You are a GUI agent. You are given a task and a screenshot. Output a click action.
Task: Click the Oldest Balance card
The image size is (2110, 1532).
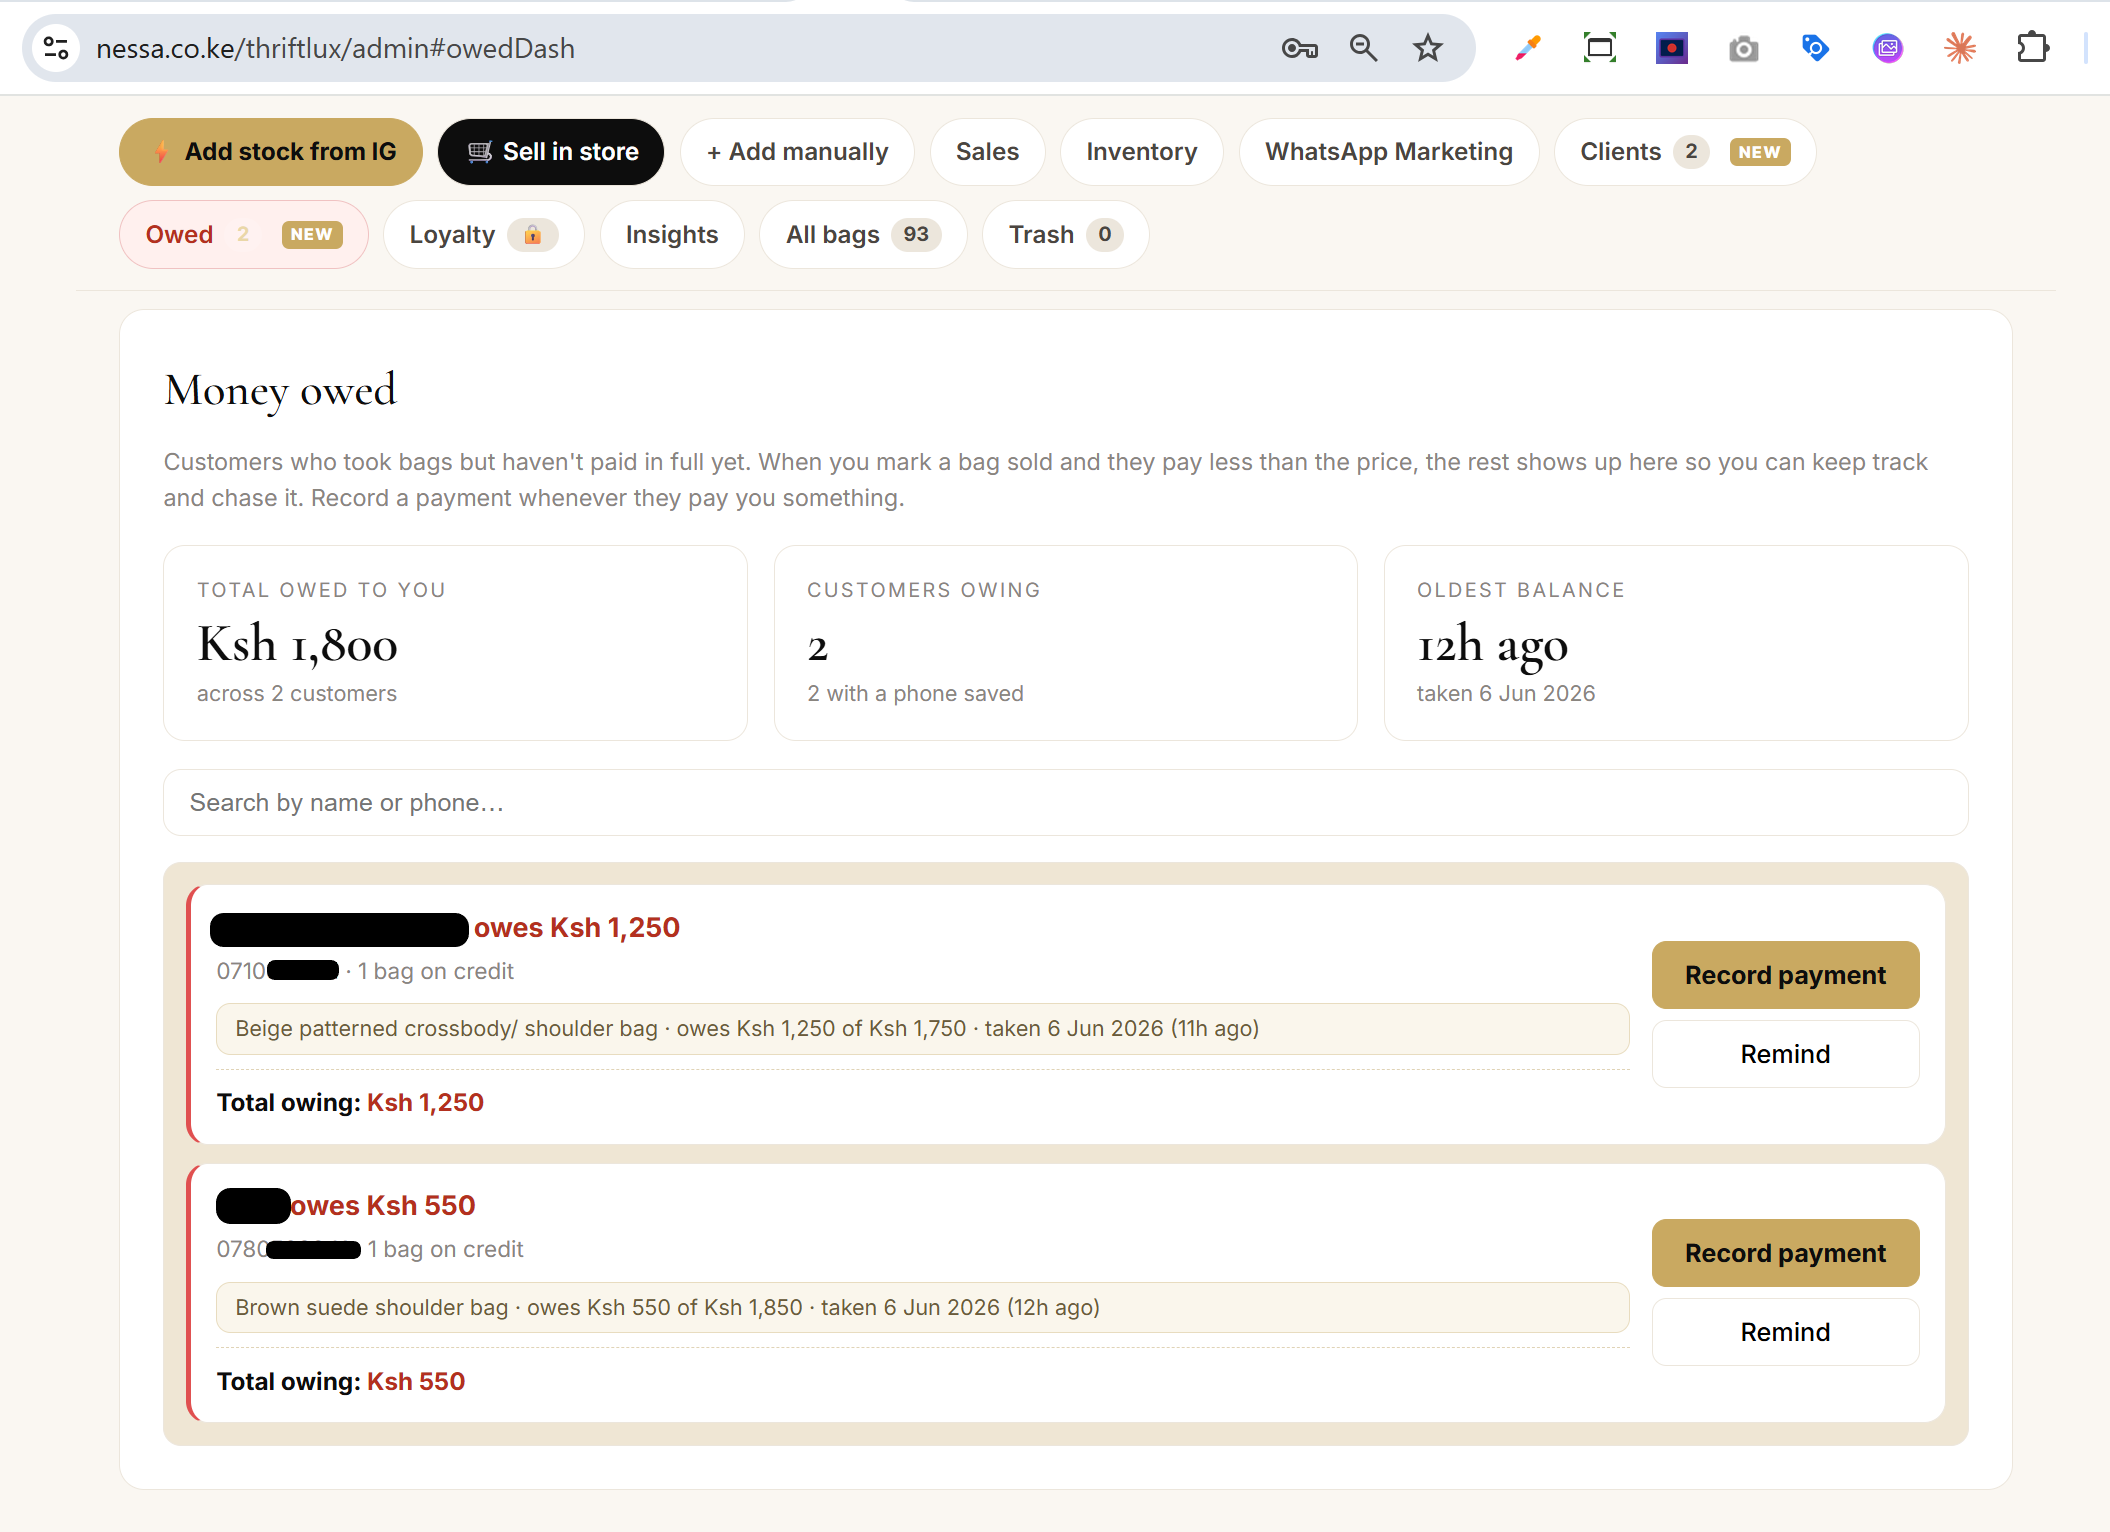point(1676,643)
